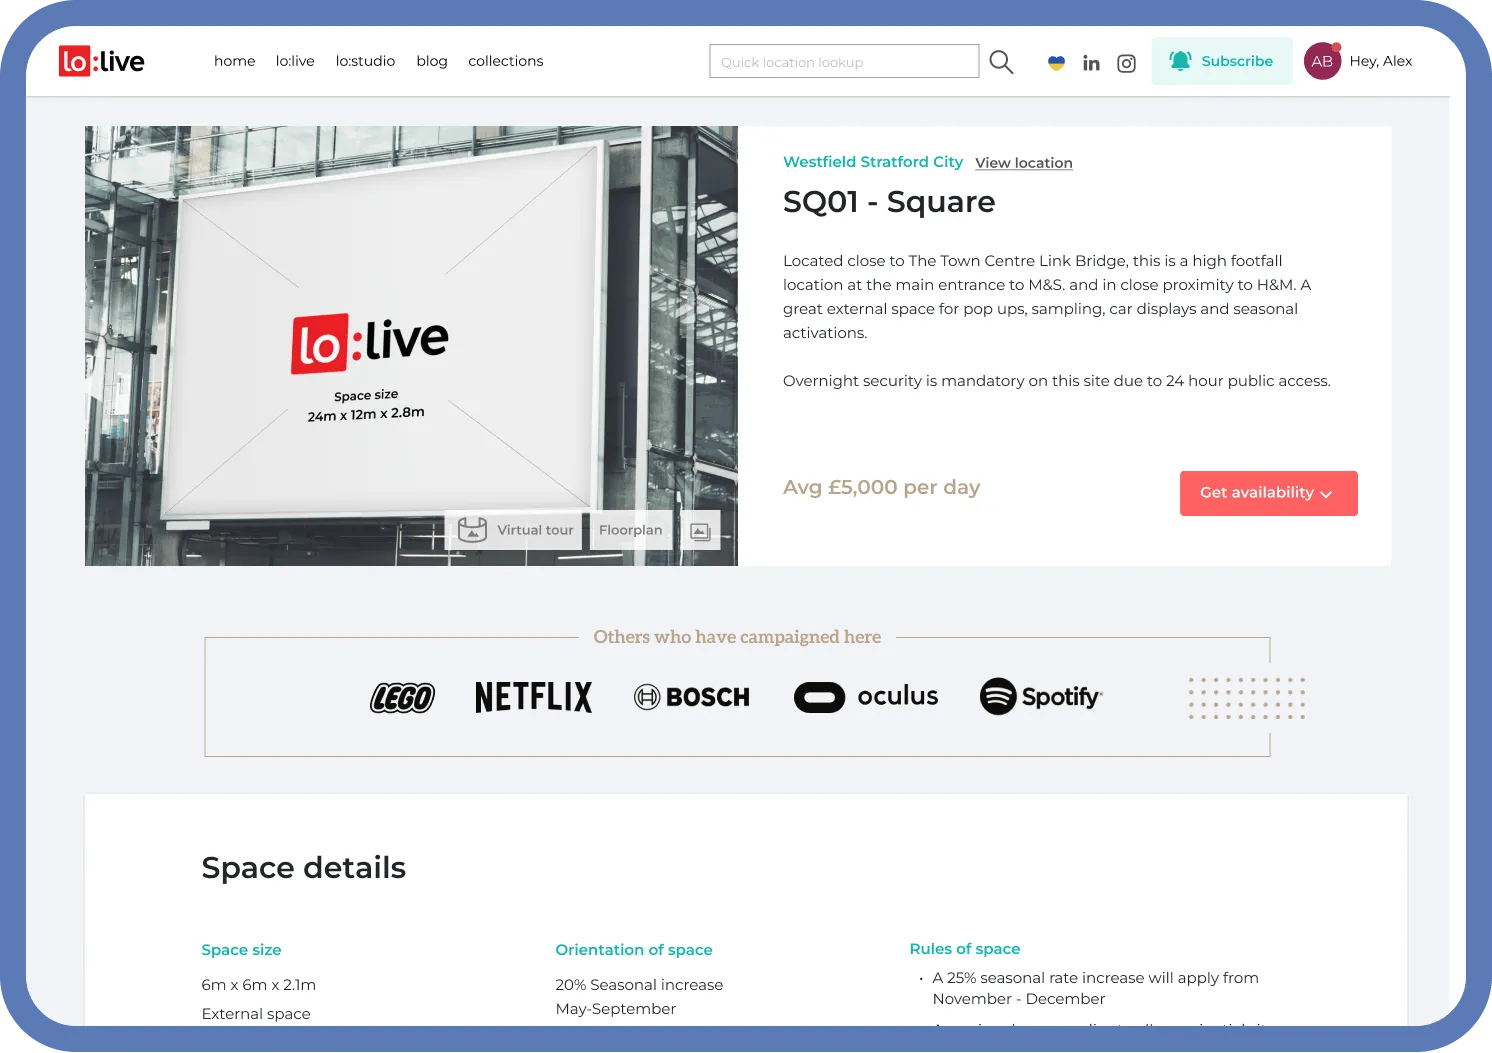Click the External space text
Screen dimensions: 1492x1053
tap(256, 1014)
